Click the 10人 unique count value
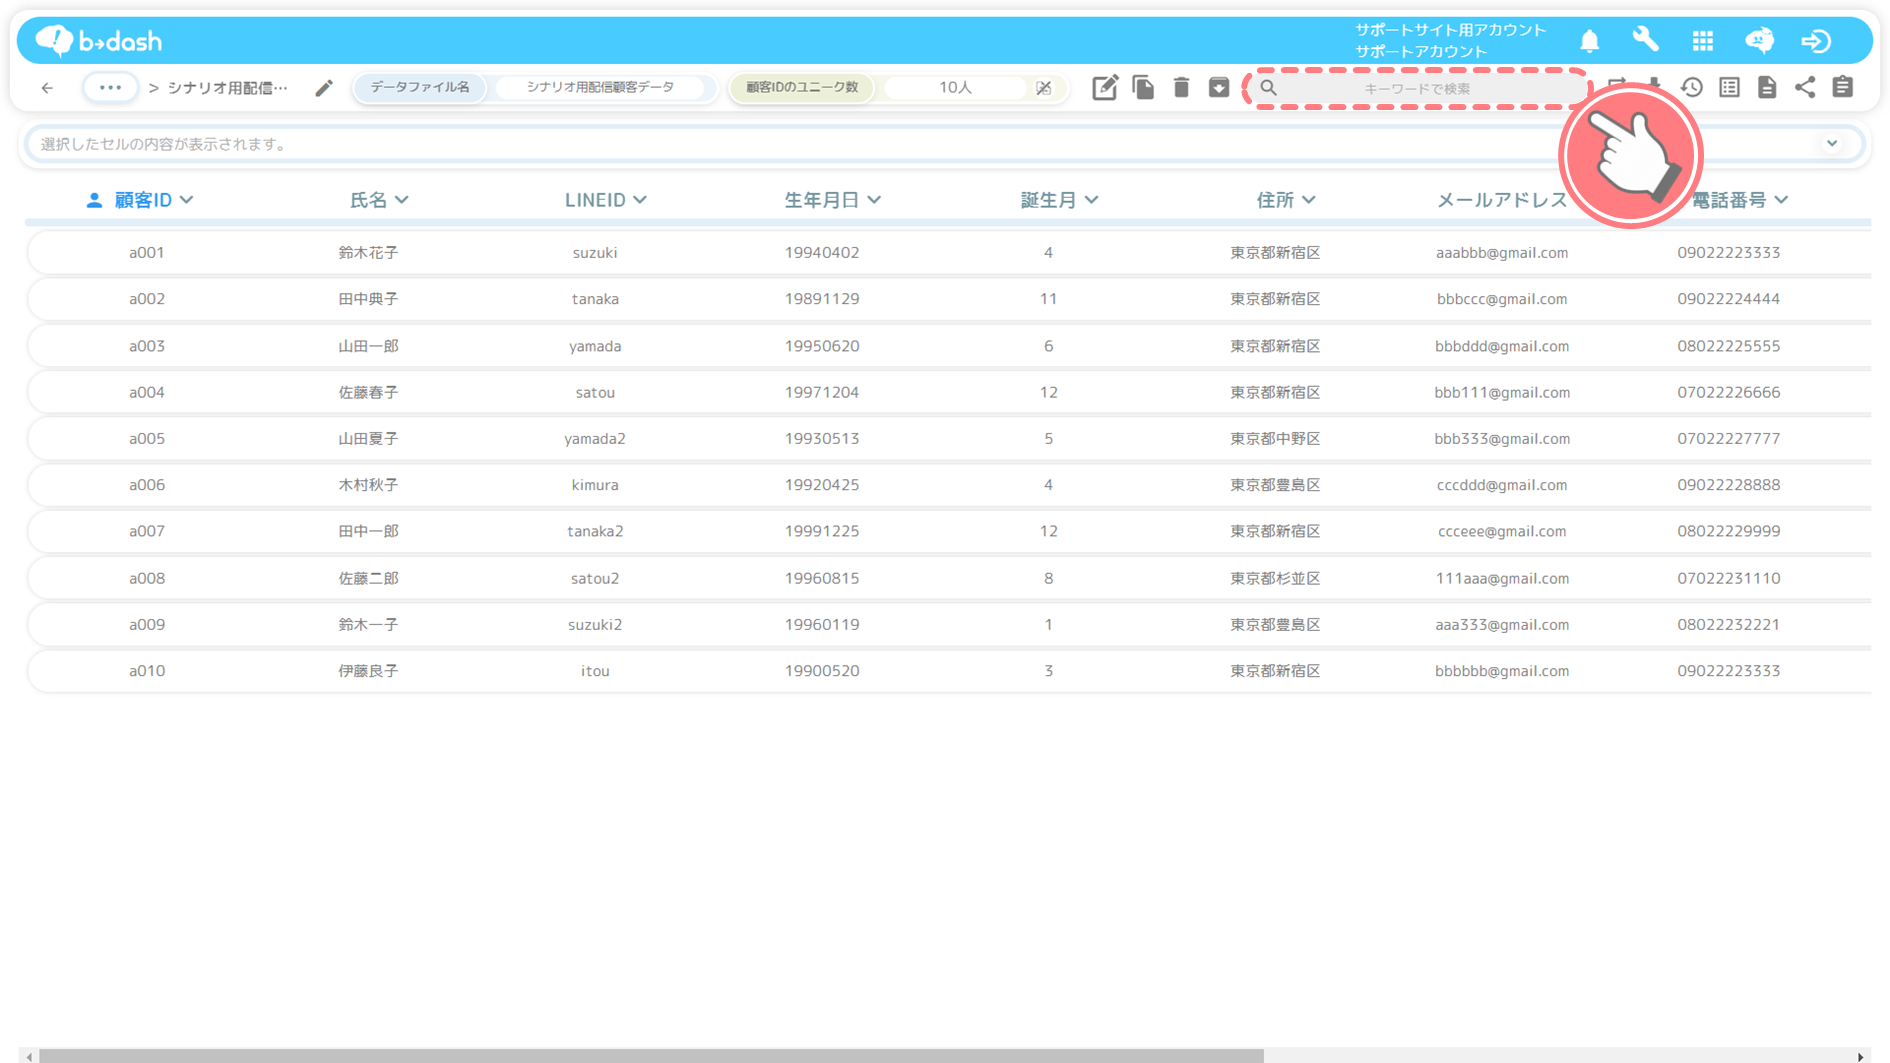This screenshot has height=1063, width=1890. (x=955, y=88)
